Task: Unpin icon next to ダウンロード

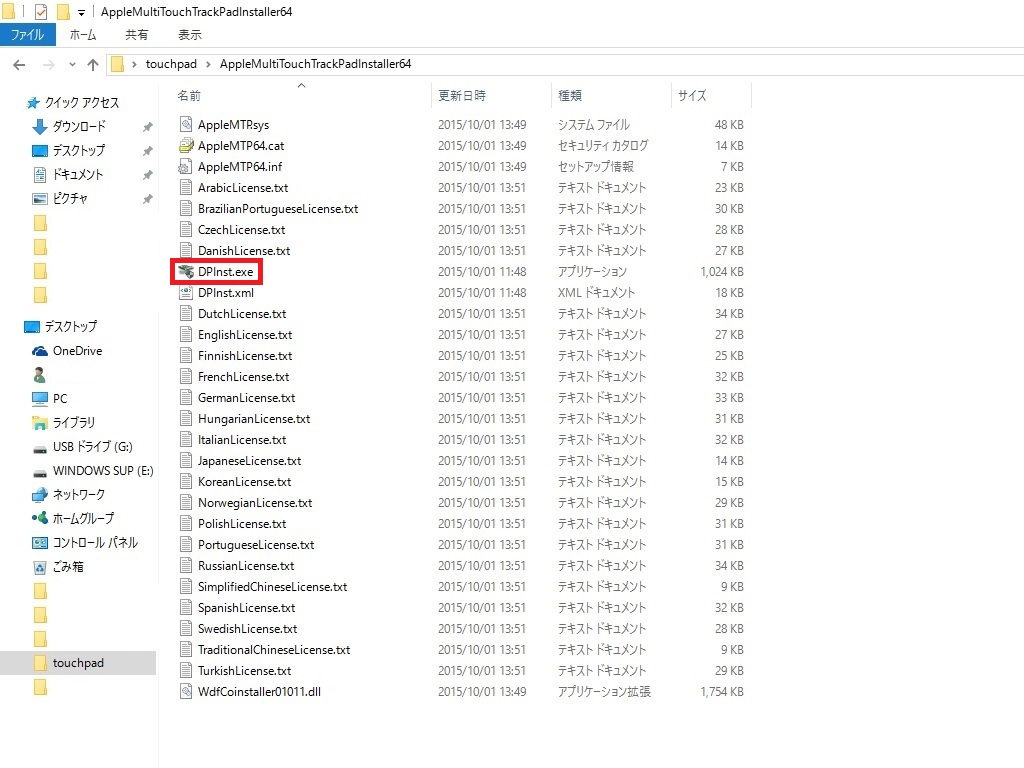Action: click(148, 127)
